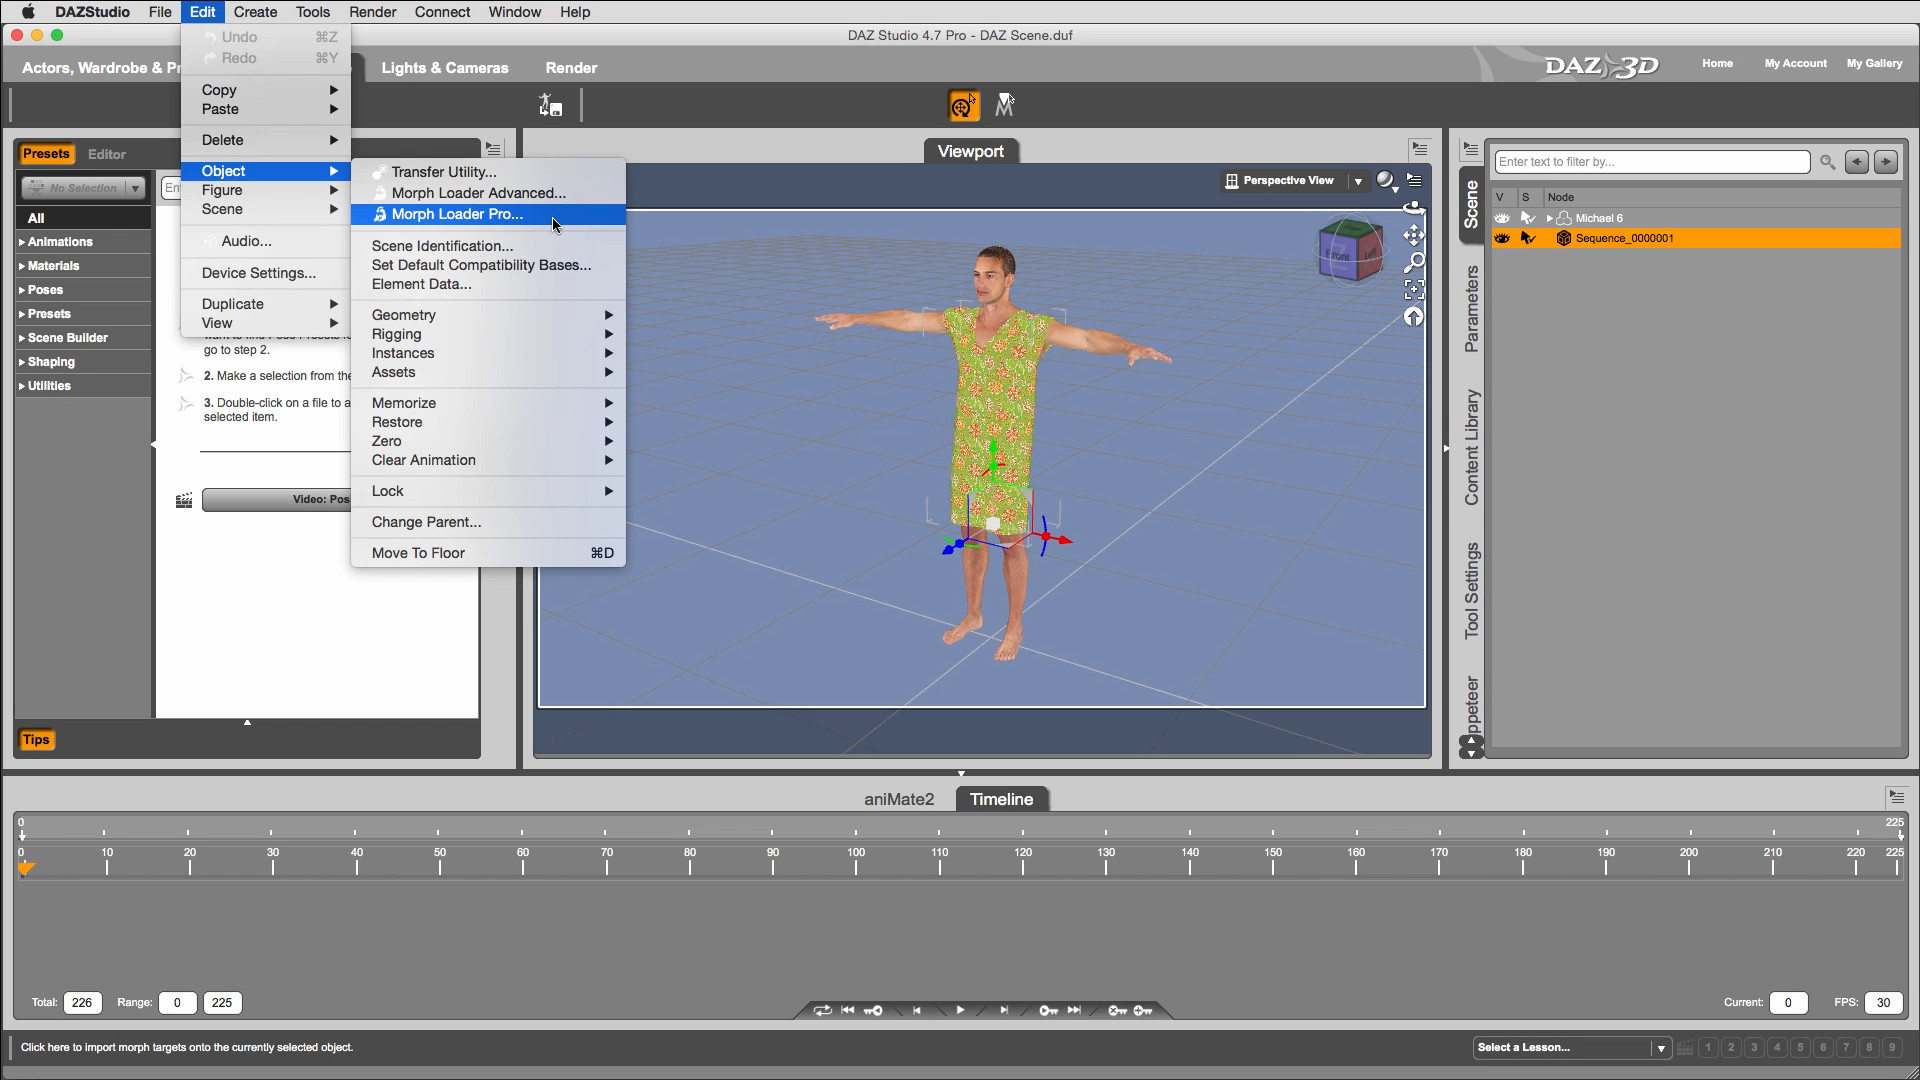
Task: Jump to first frame with rewind icon
Action: [848, 1010]
